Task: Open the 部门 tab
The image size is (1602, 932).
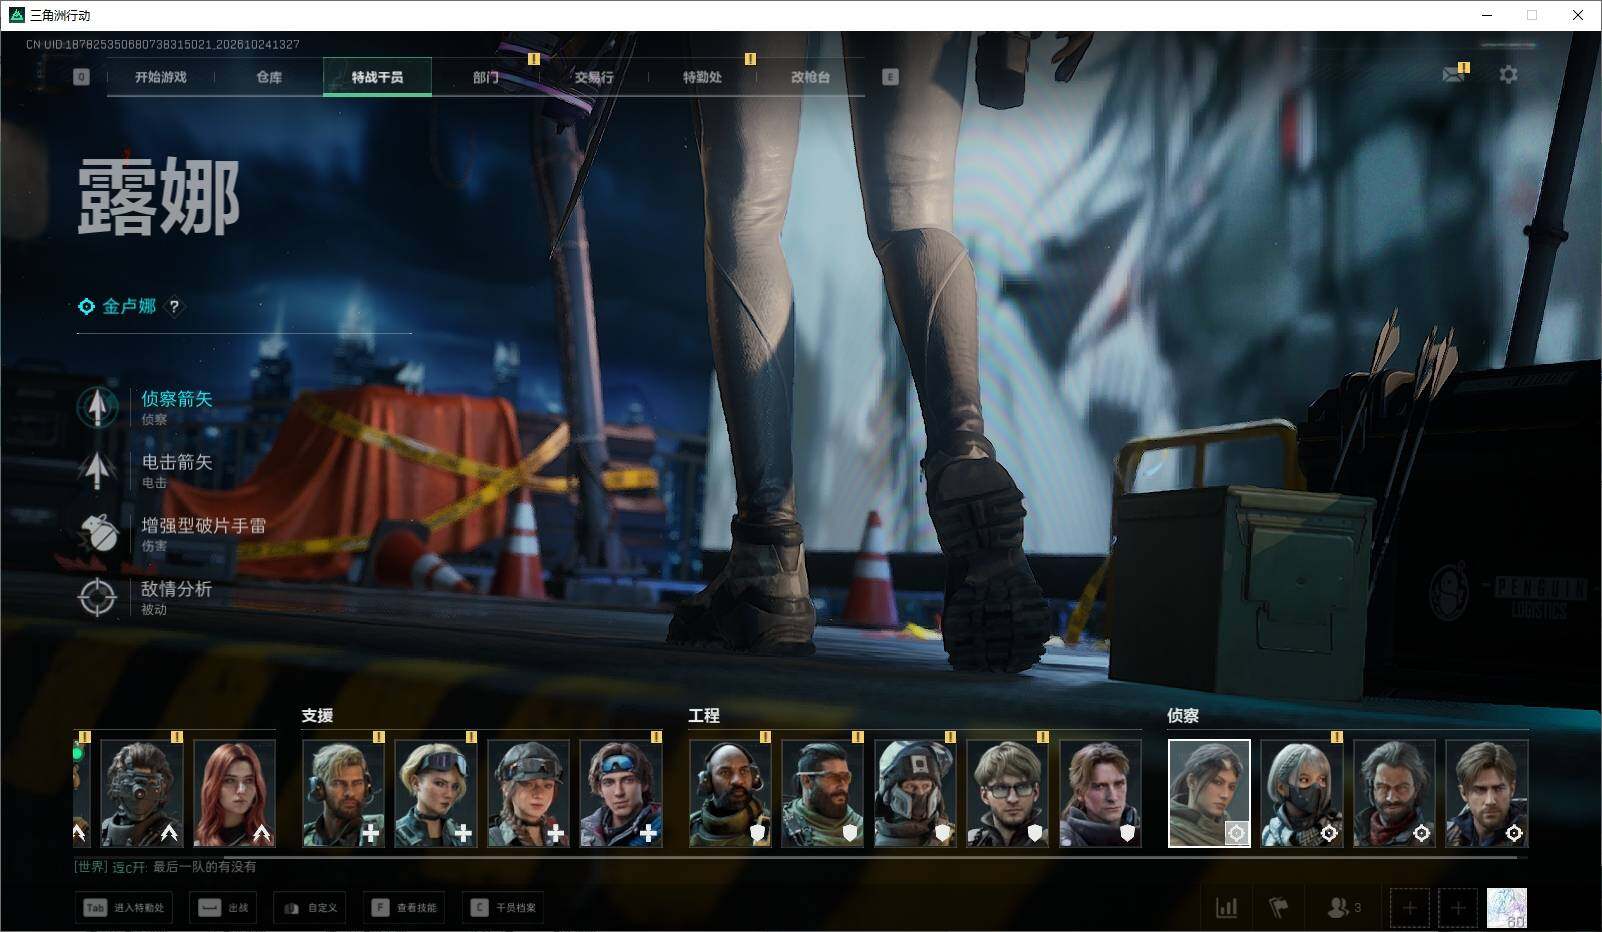Action: (x=486, y=77)
